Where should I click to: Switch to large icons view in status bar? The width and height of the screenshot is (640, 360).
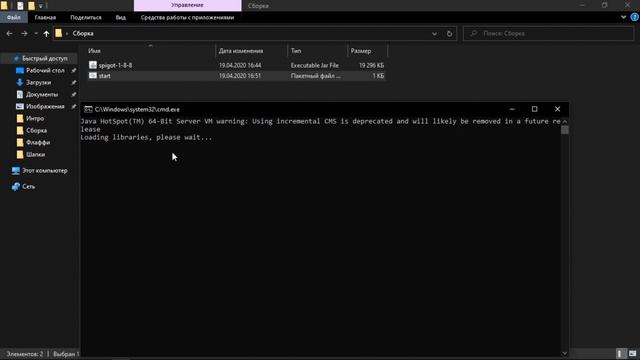(632, 353)
